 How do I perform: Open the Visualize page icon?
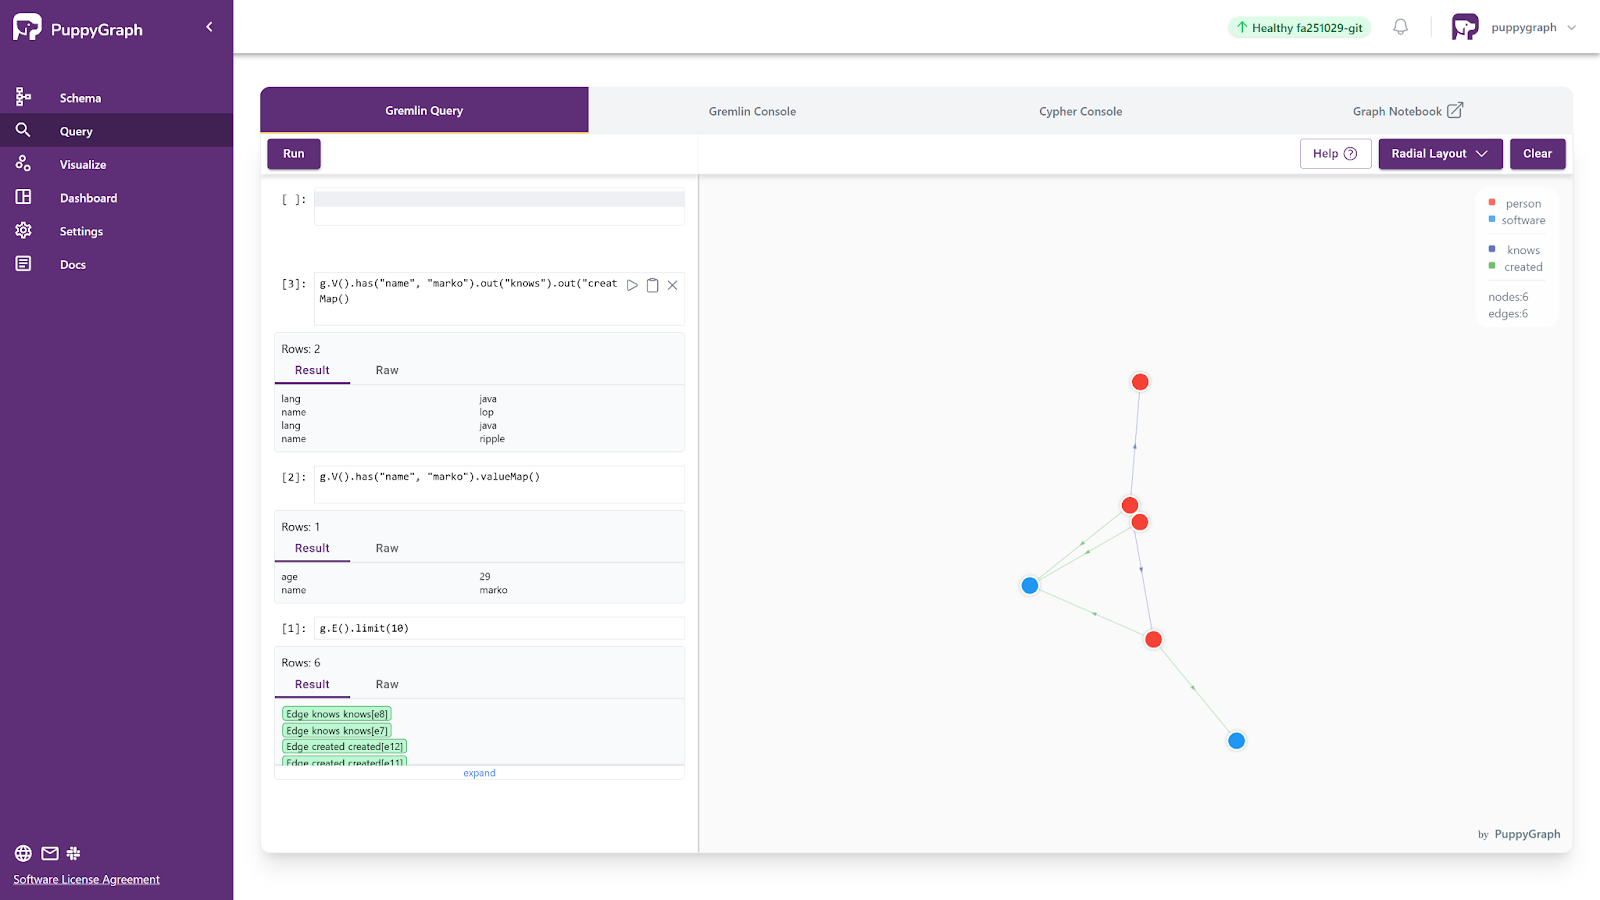23,164
